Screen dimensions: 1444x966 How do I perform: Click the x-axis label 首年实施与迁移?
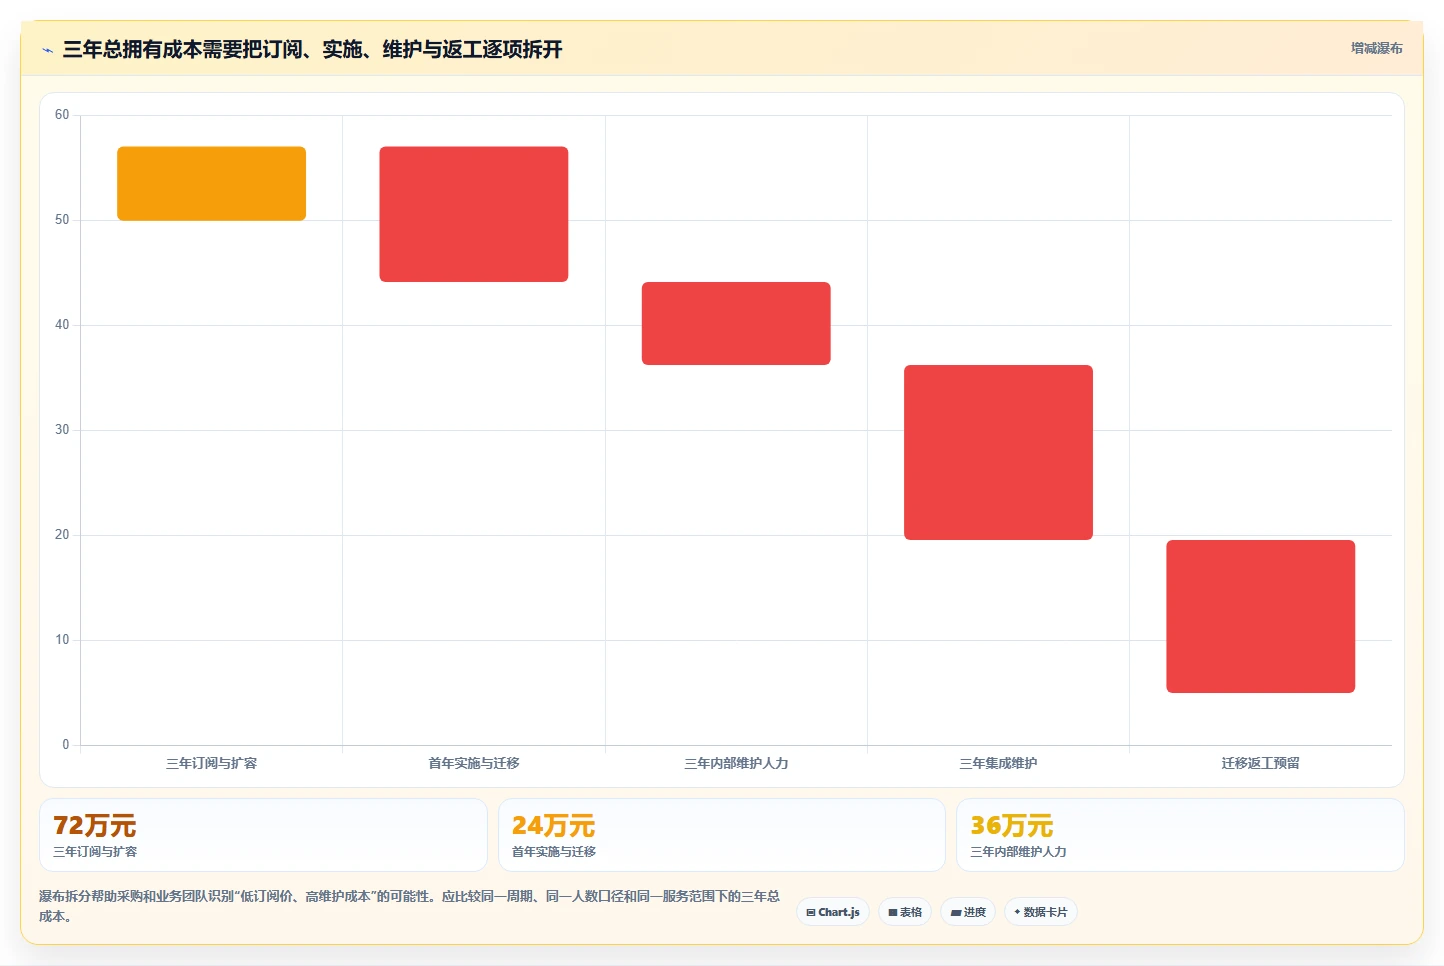(x=474, y=763)
